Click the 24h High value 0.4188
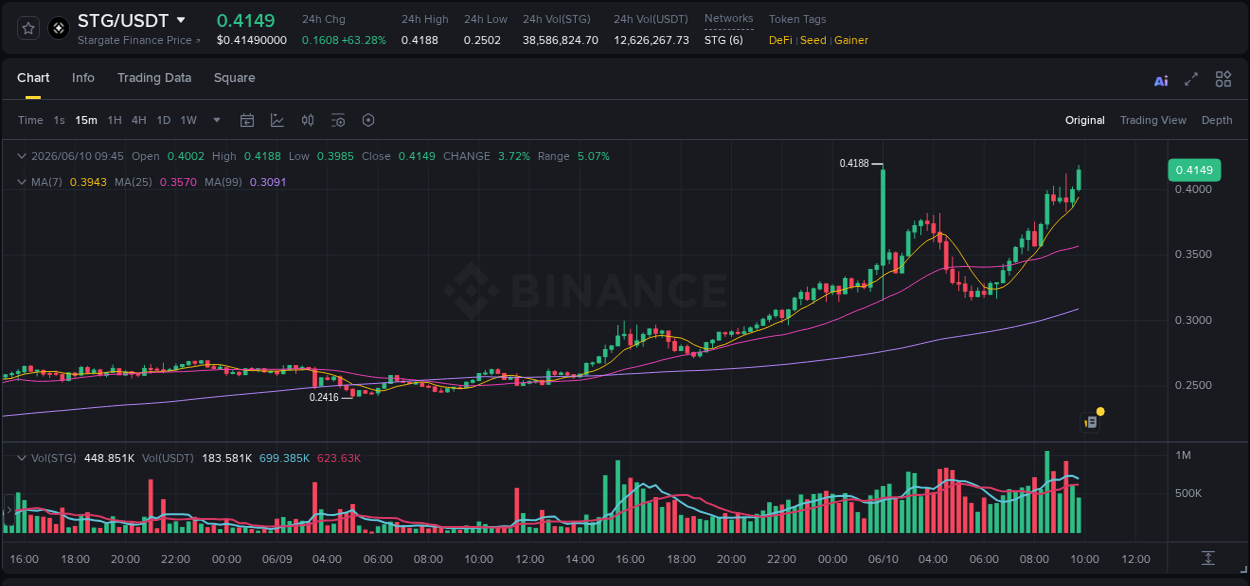The image size is (1250, 586). (419, 40)
